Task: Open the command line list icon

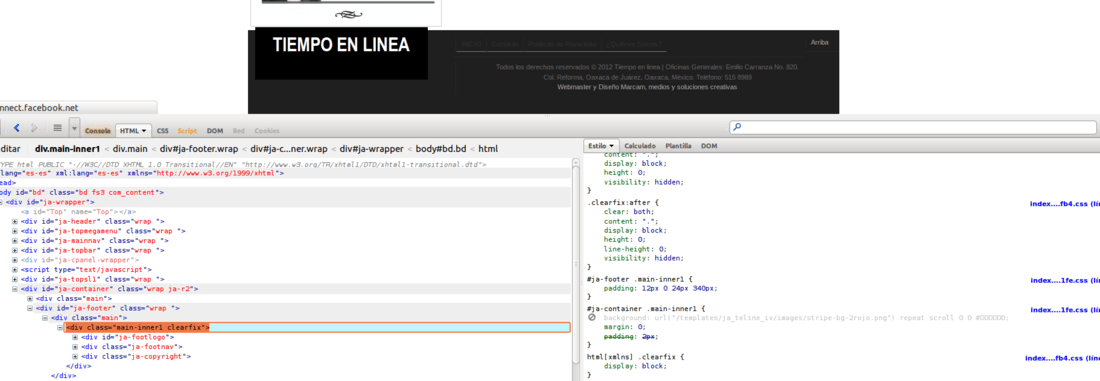Action: pos(58,128)
